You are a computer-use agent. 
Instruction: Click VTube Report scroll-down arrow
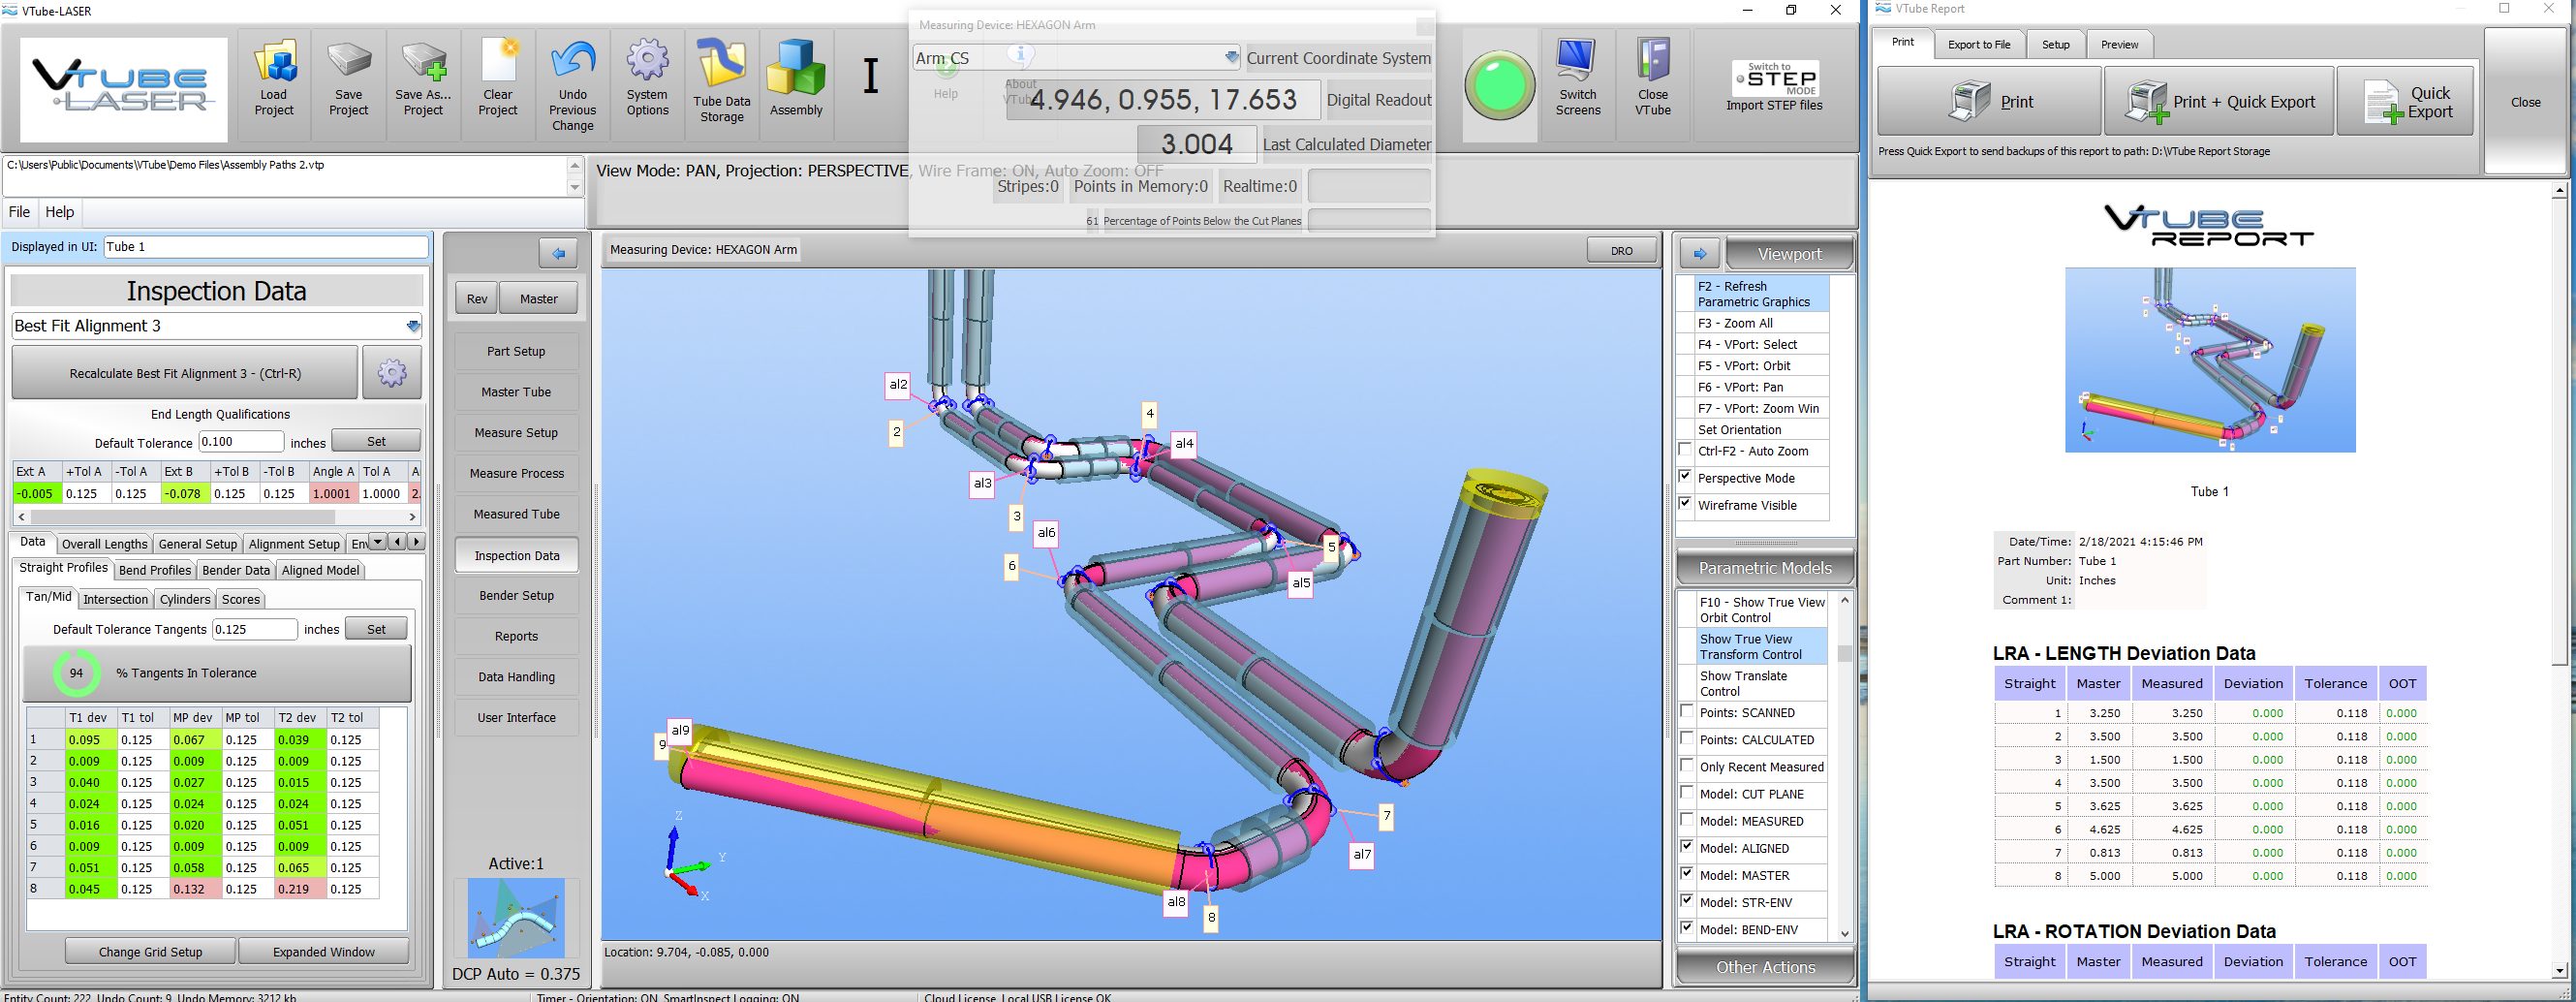tap(2560, 970)
